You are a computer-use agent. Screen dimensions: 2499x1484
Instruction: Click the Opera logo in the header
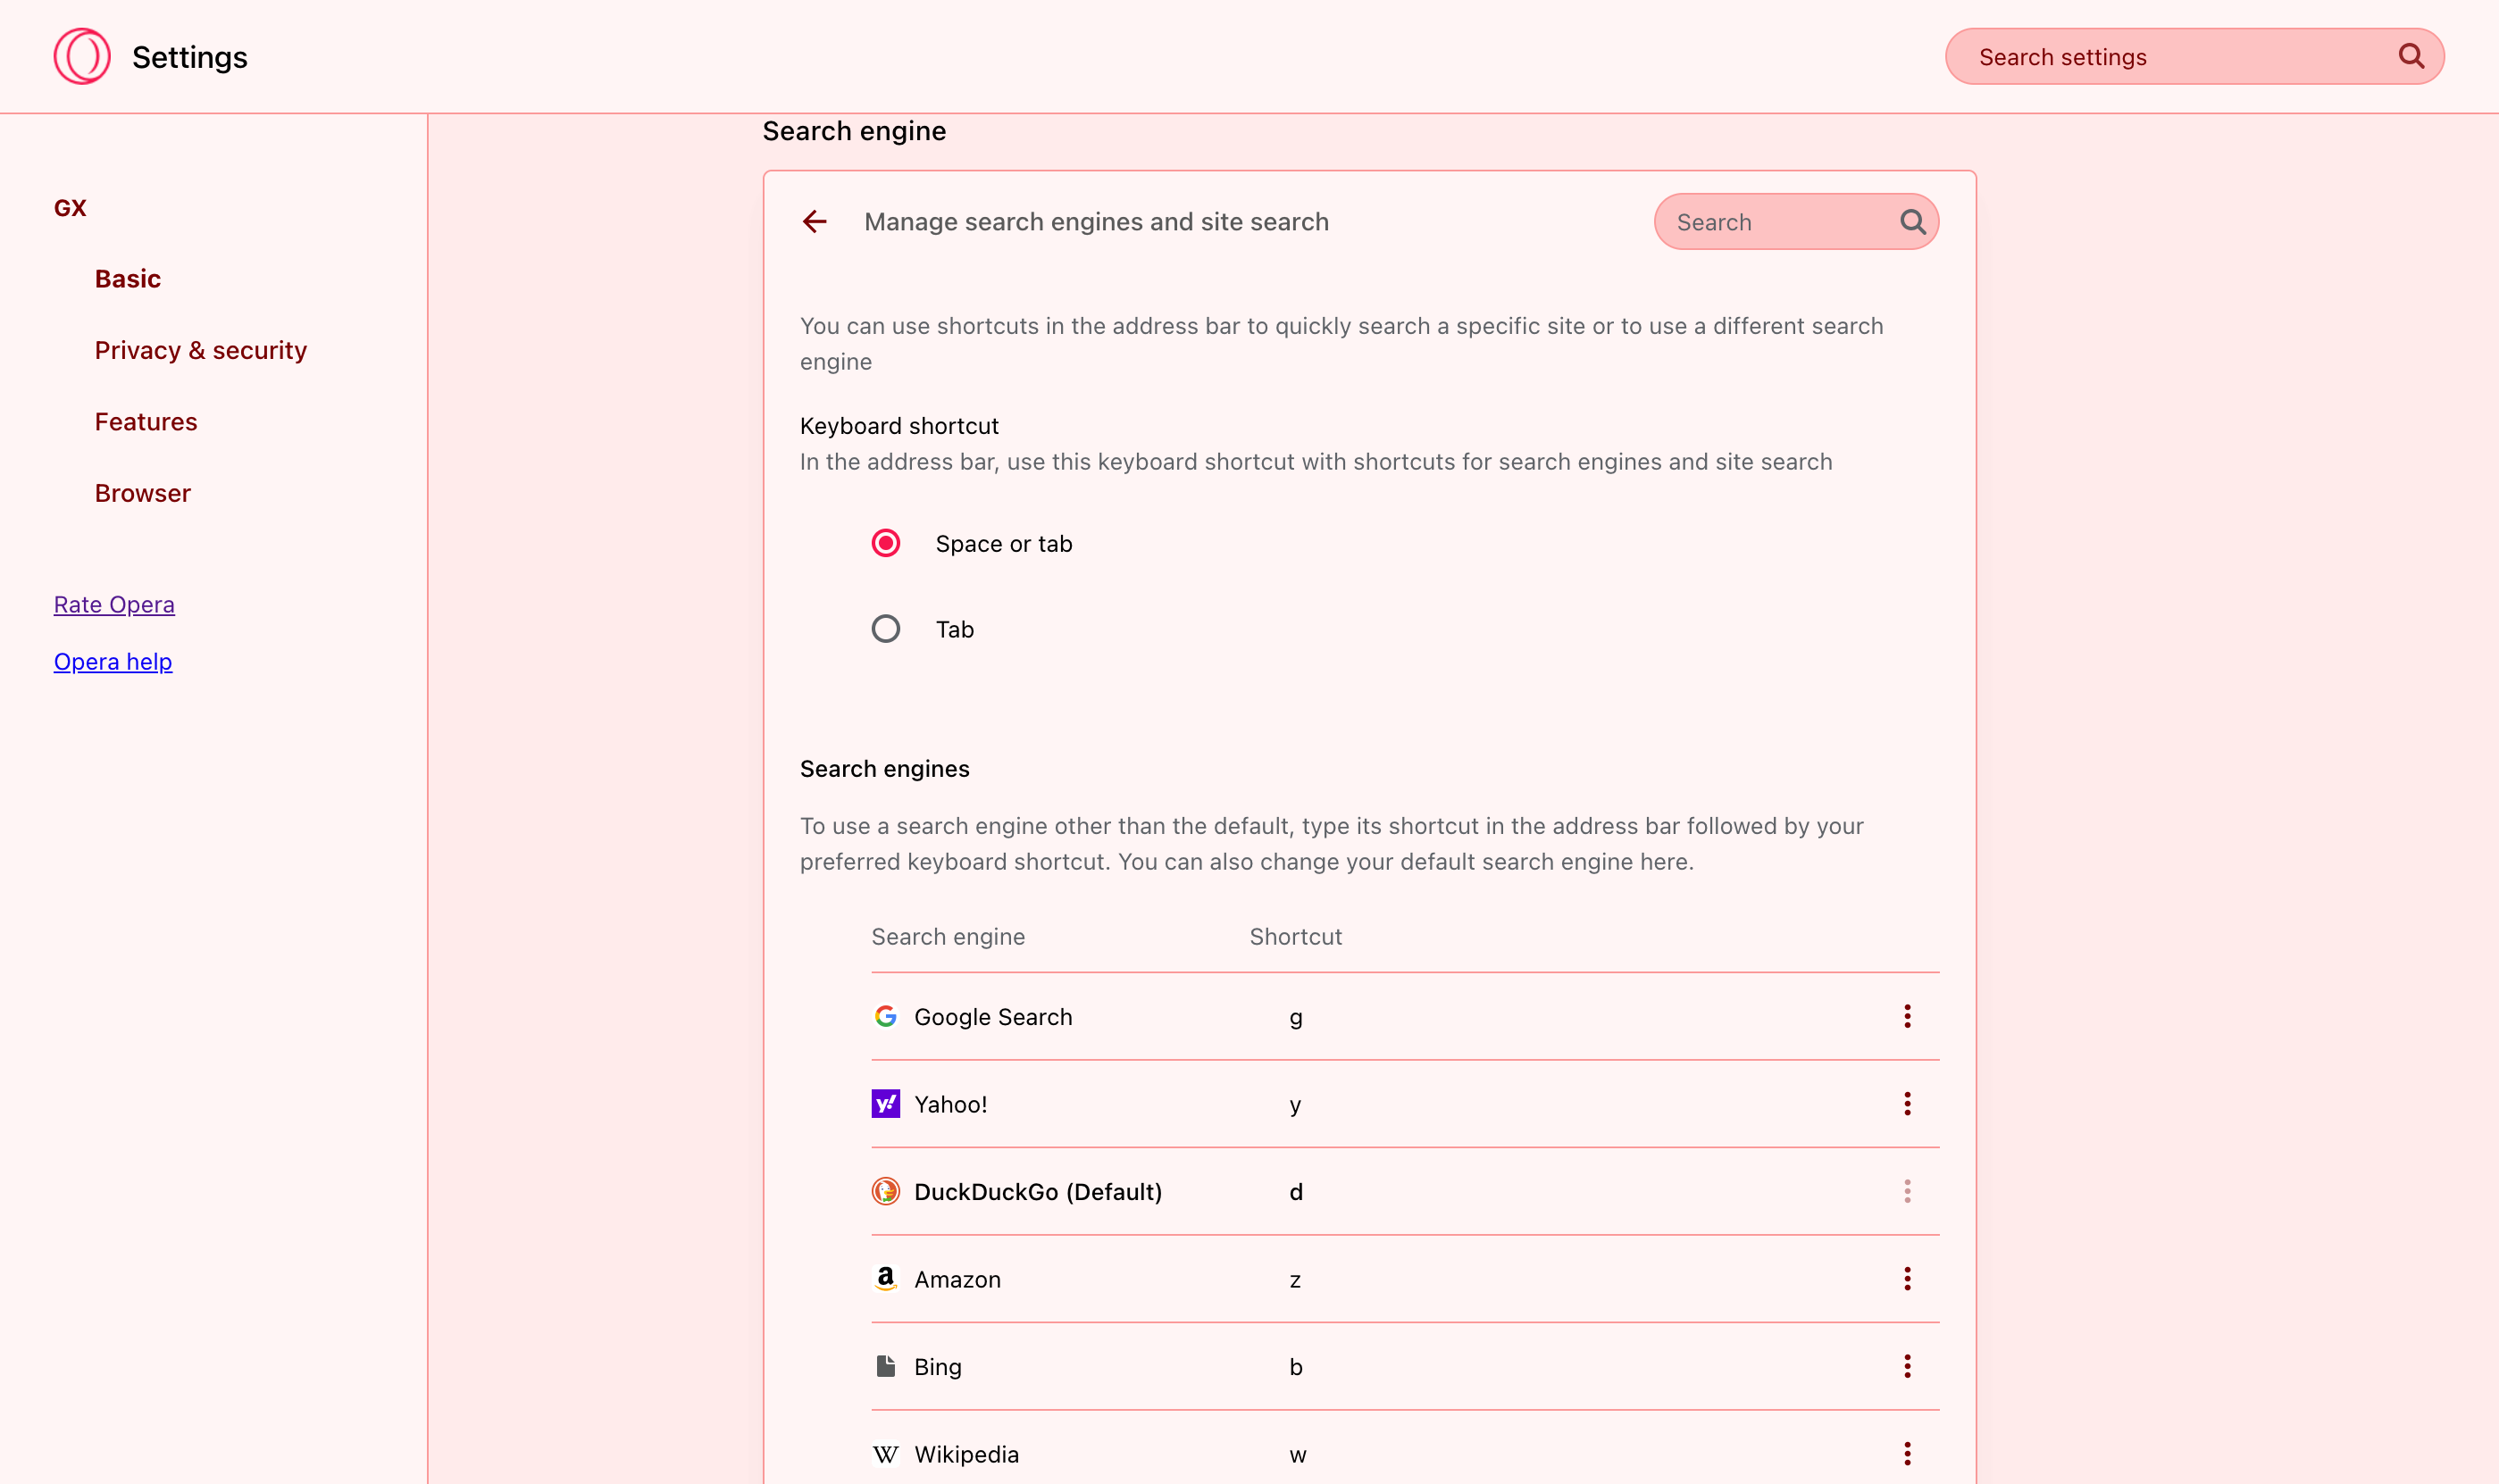[82, 56]
